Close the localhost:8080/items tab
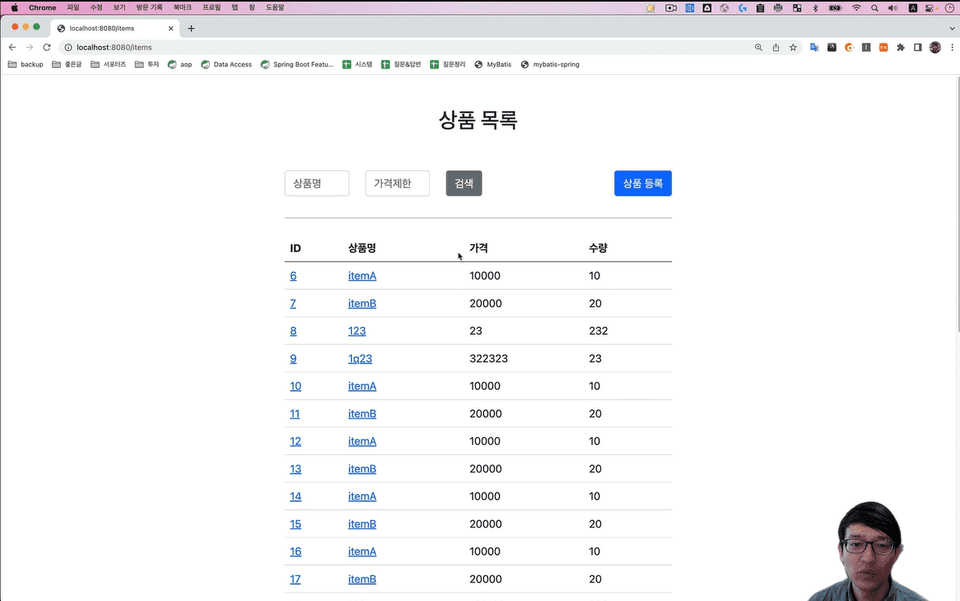 171,28
